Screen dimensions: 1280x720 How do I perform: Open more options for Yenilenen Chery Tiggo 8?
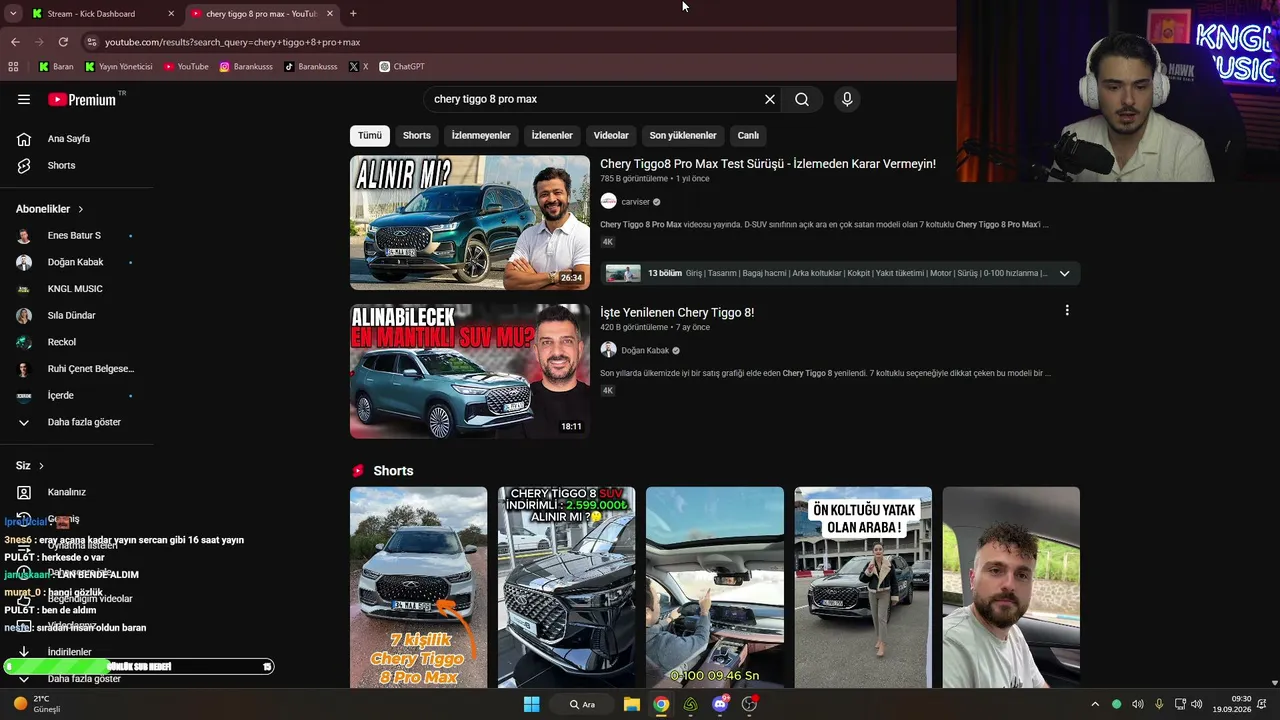coord(1067,310)
